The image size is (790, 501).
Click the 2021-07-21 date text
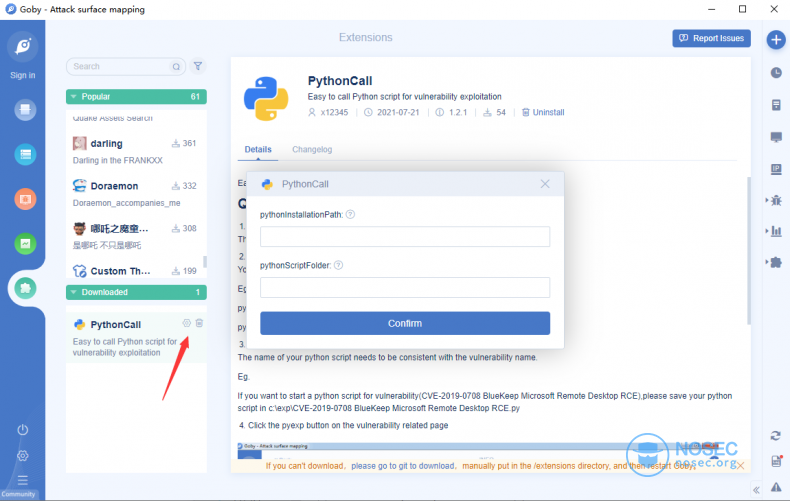pos(398,112)
